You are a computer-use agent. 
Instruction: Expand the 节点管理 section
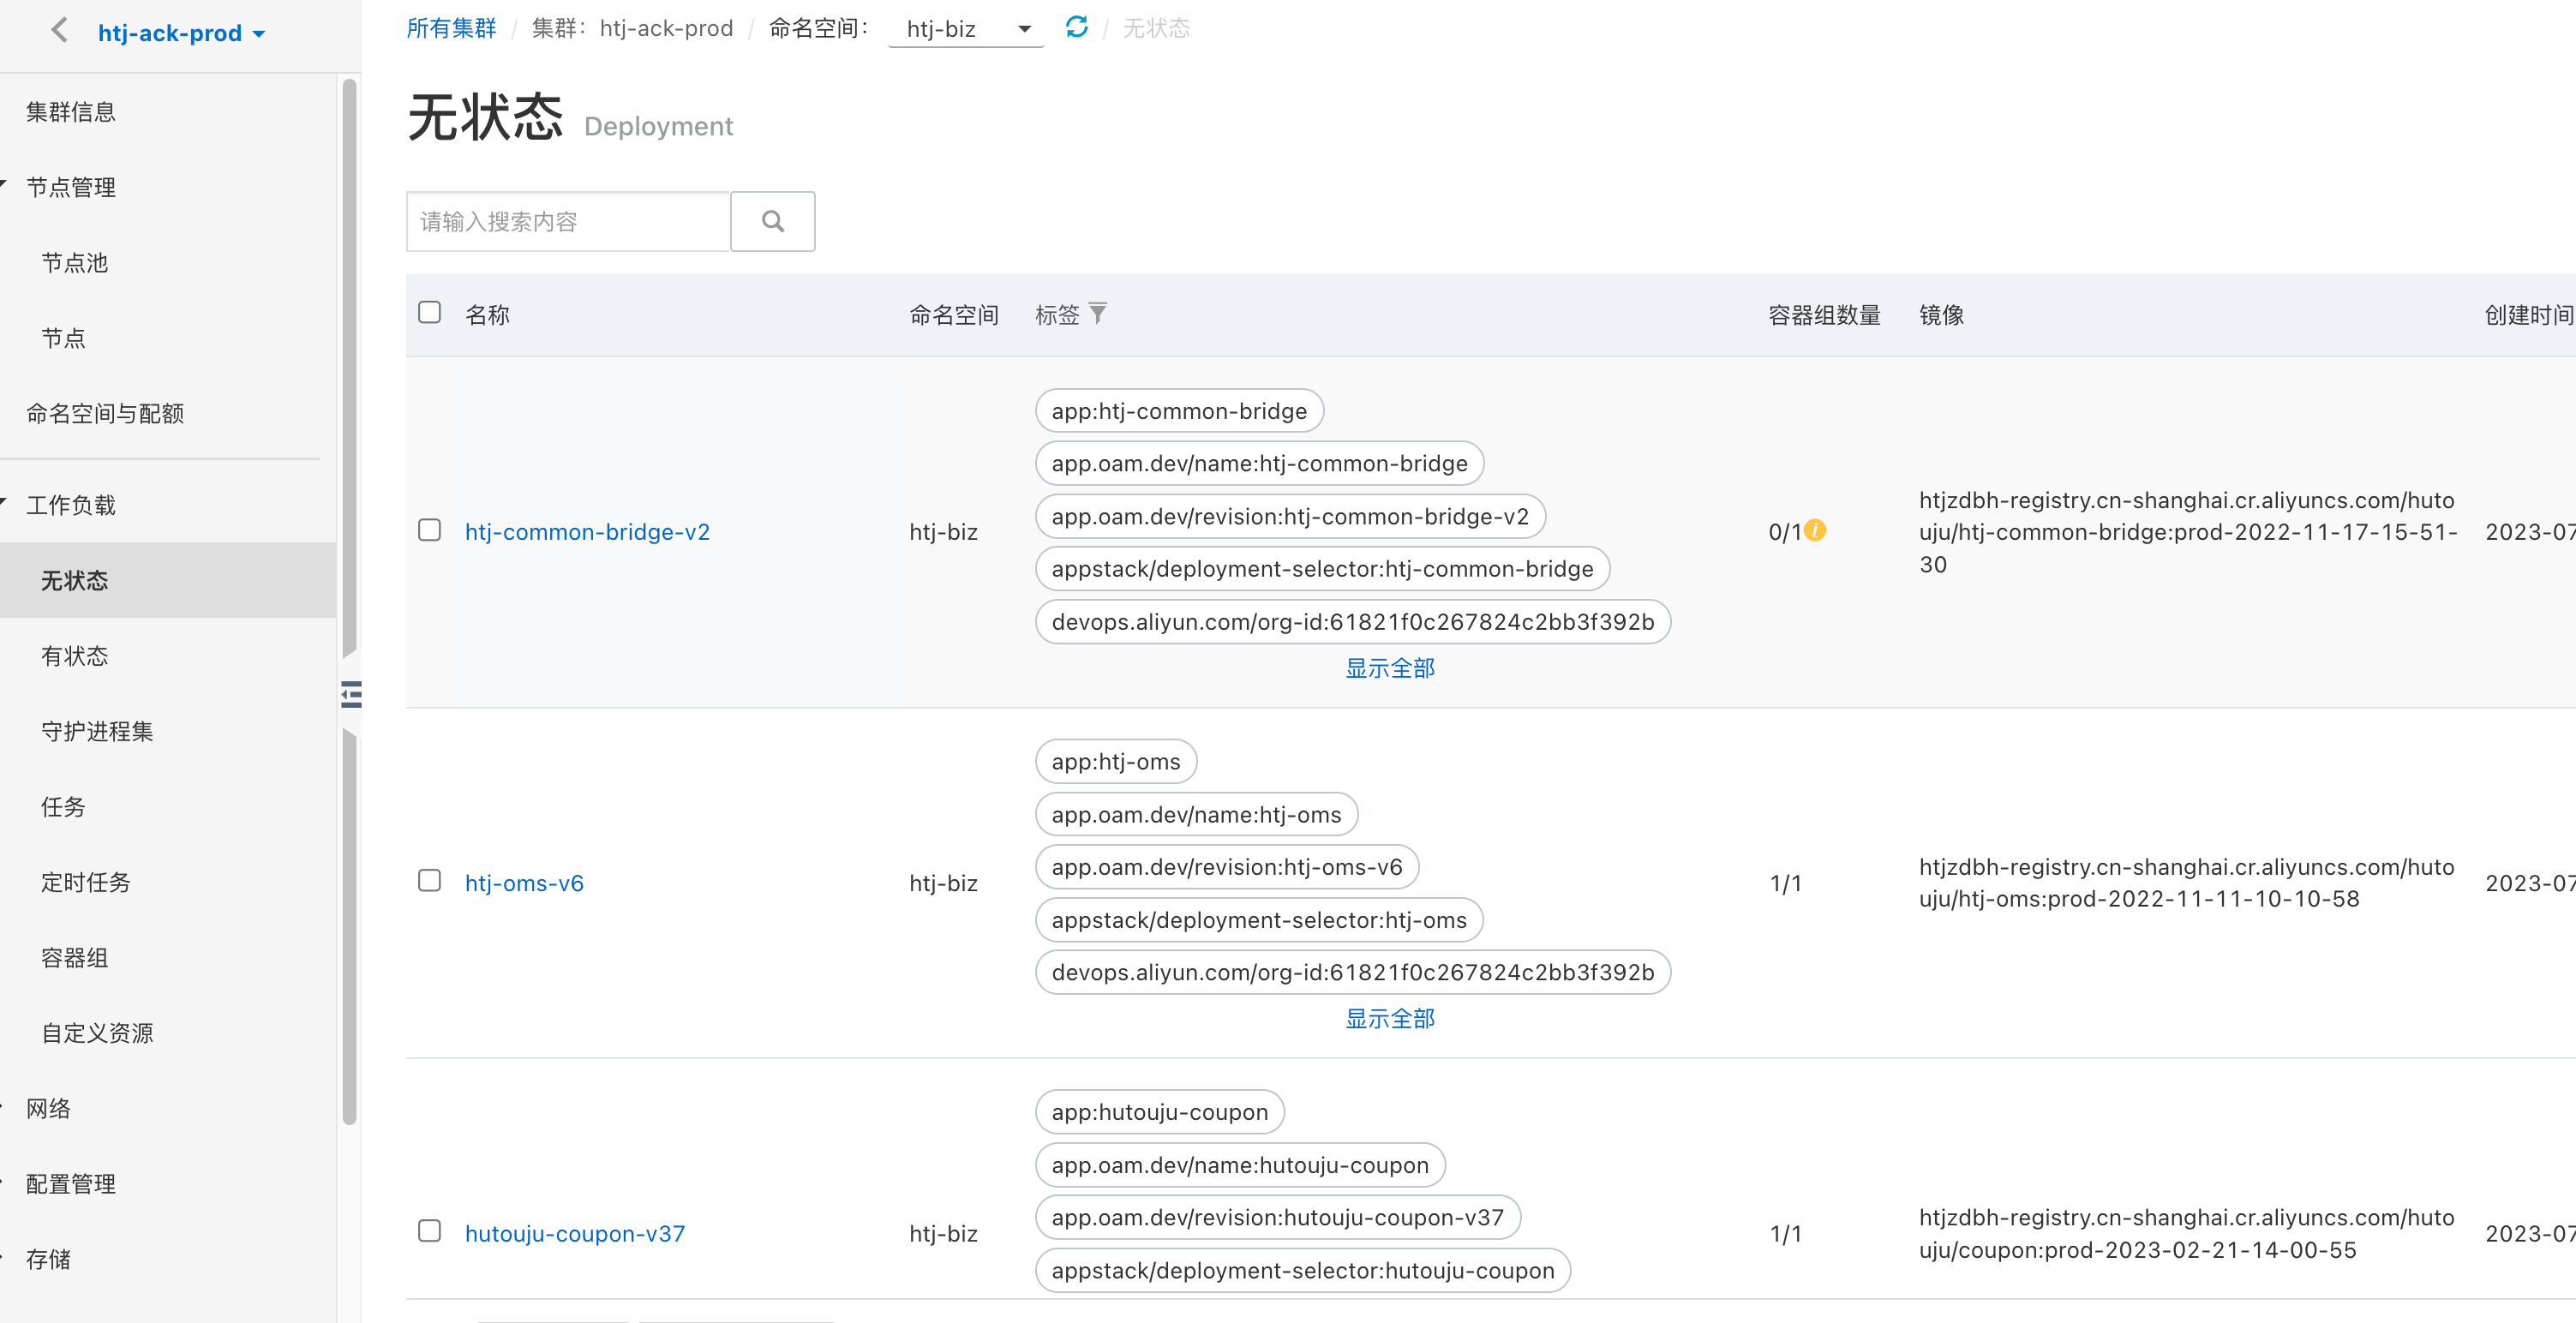(70, 187)
